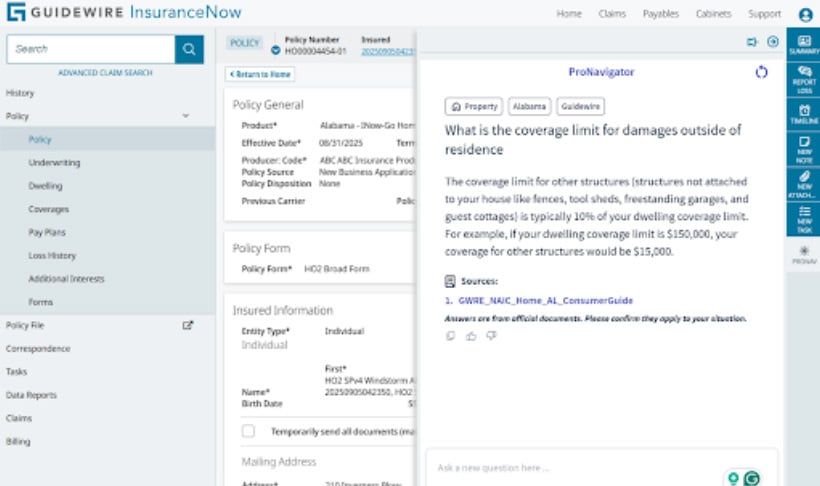Click Return to Home button

pyautogui.click(x=260, y=74)
